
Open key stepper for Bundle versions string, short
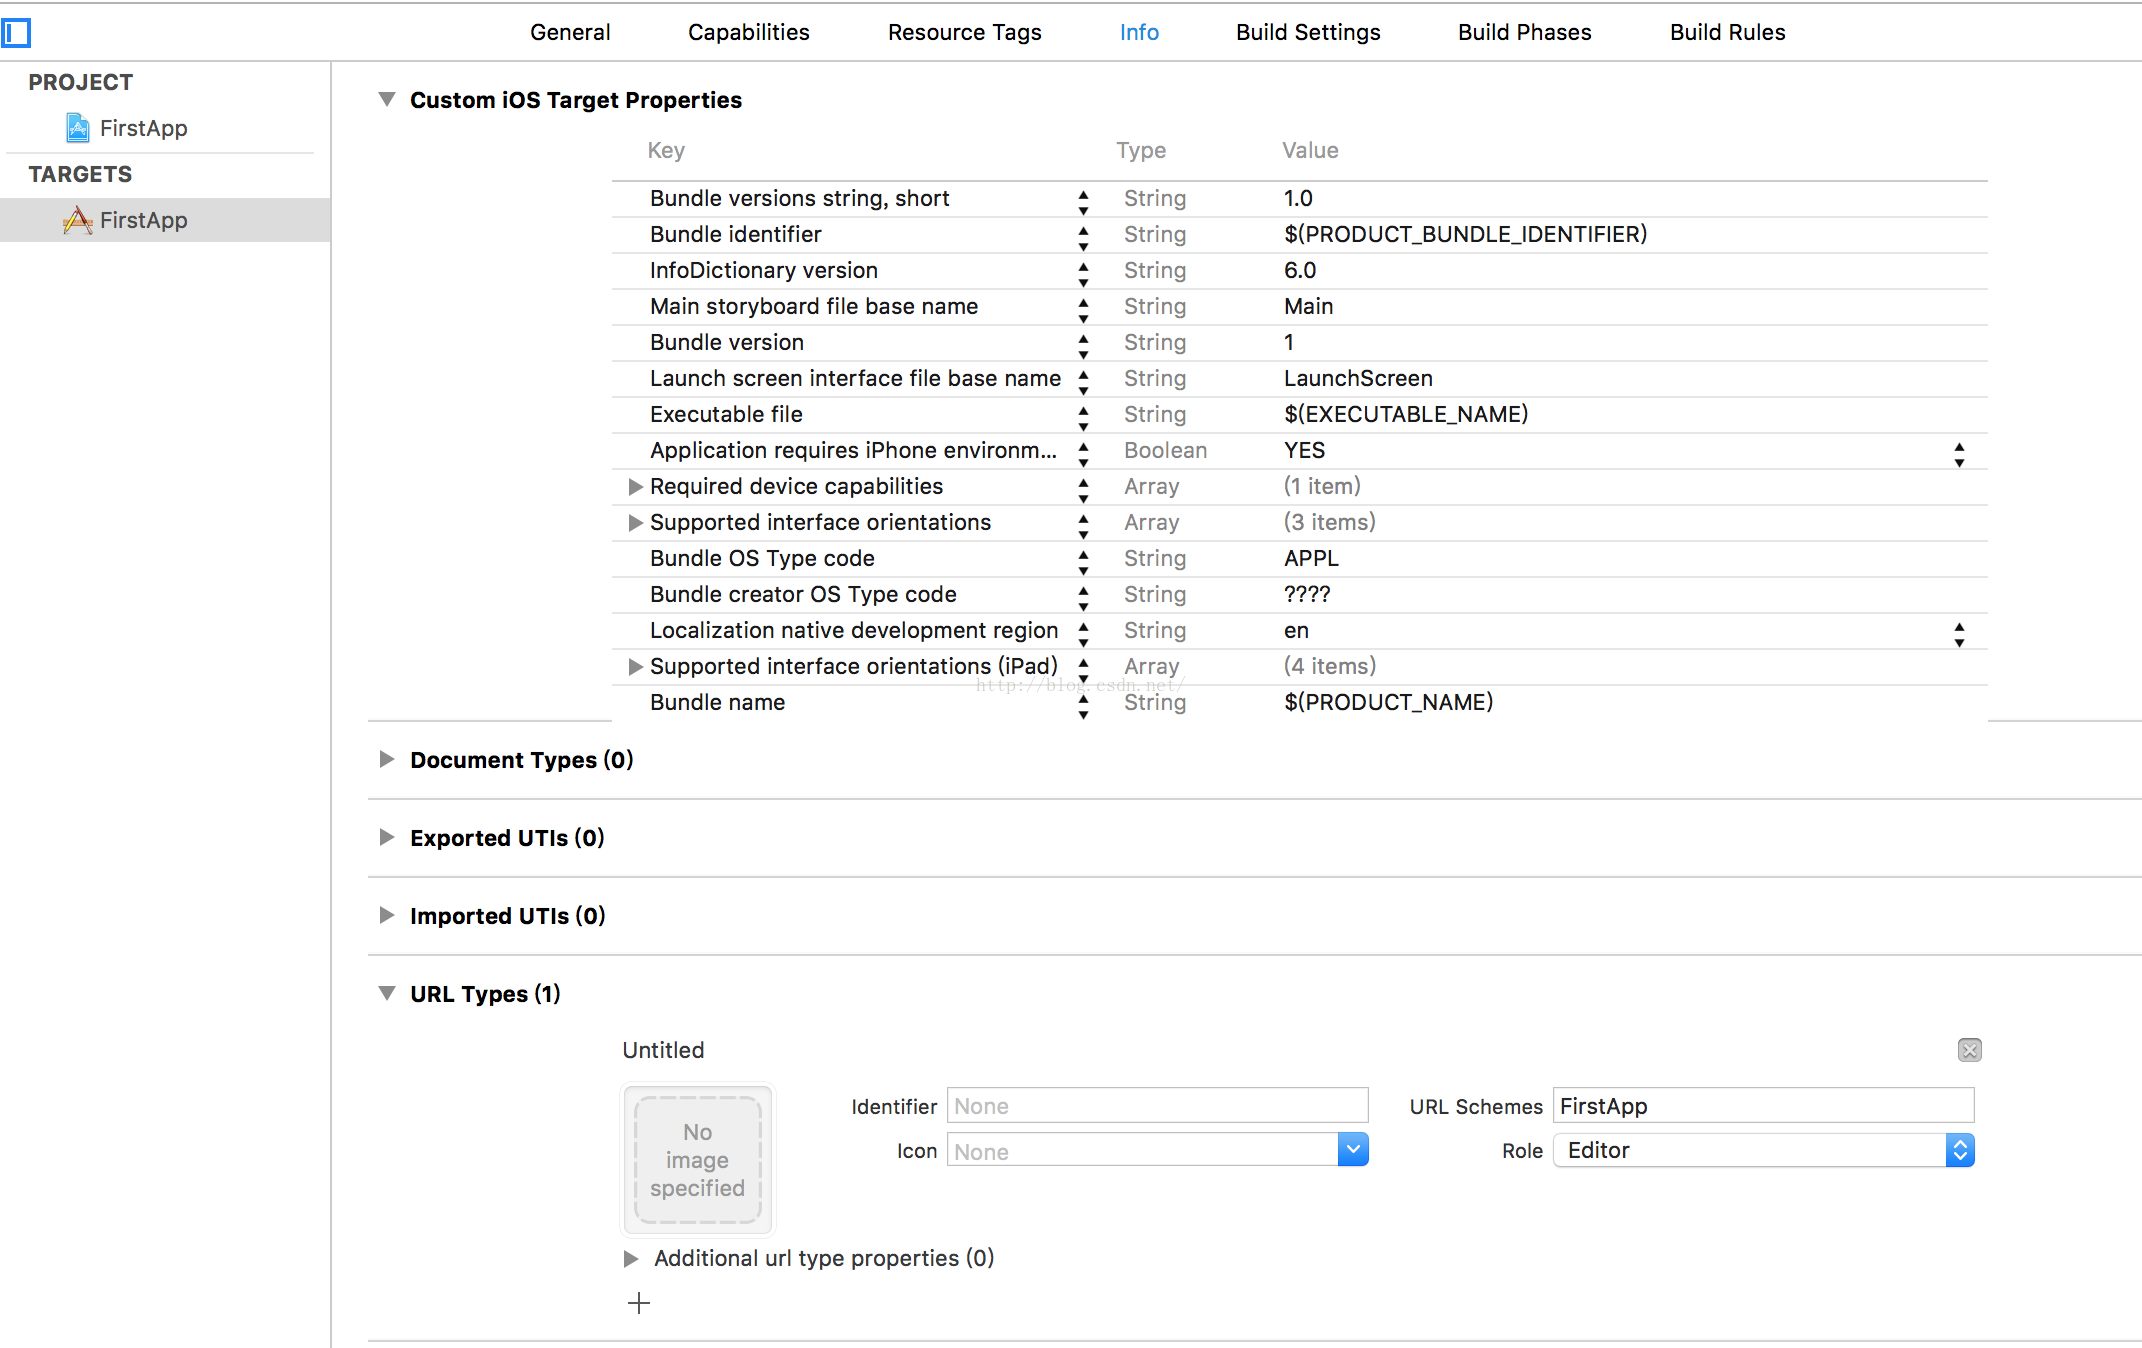(x=1083, y=203)
